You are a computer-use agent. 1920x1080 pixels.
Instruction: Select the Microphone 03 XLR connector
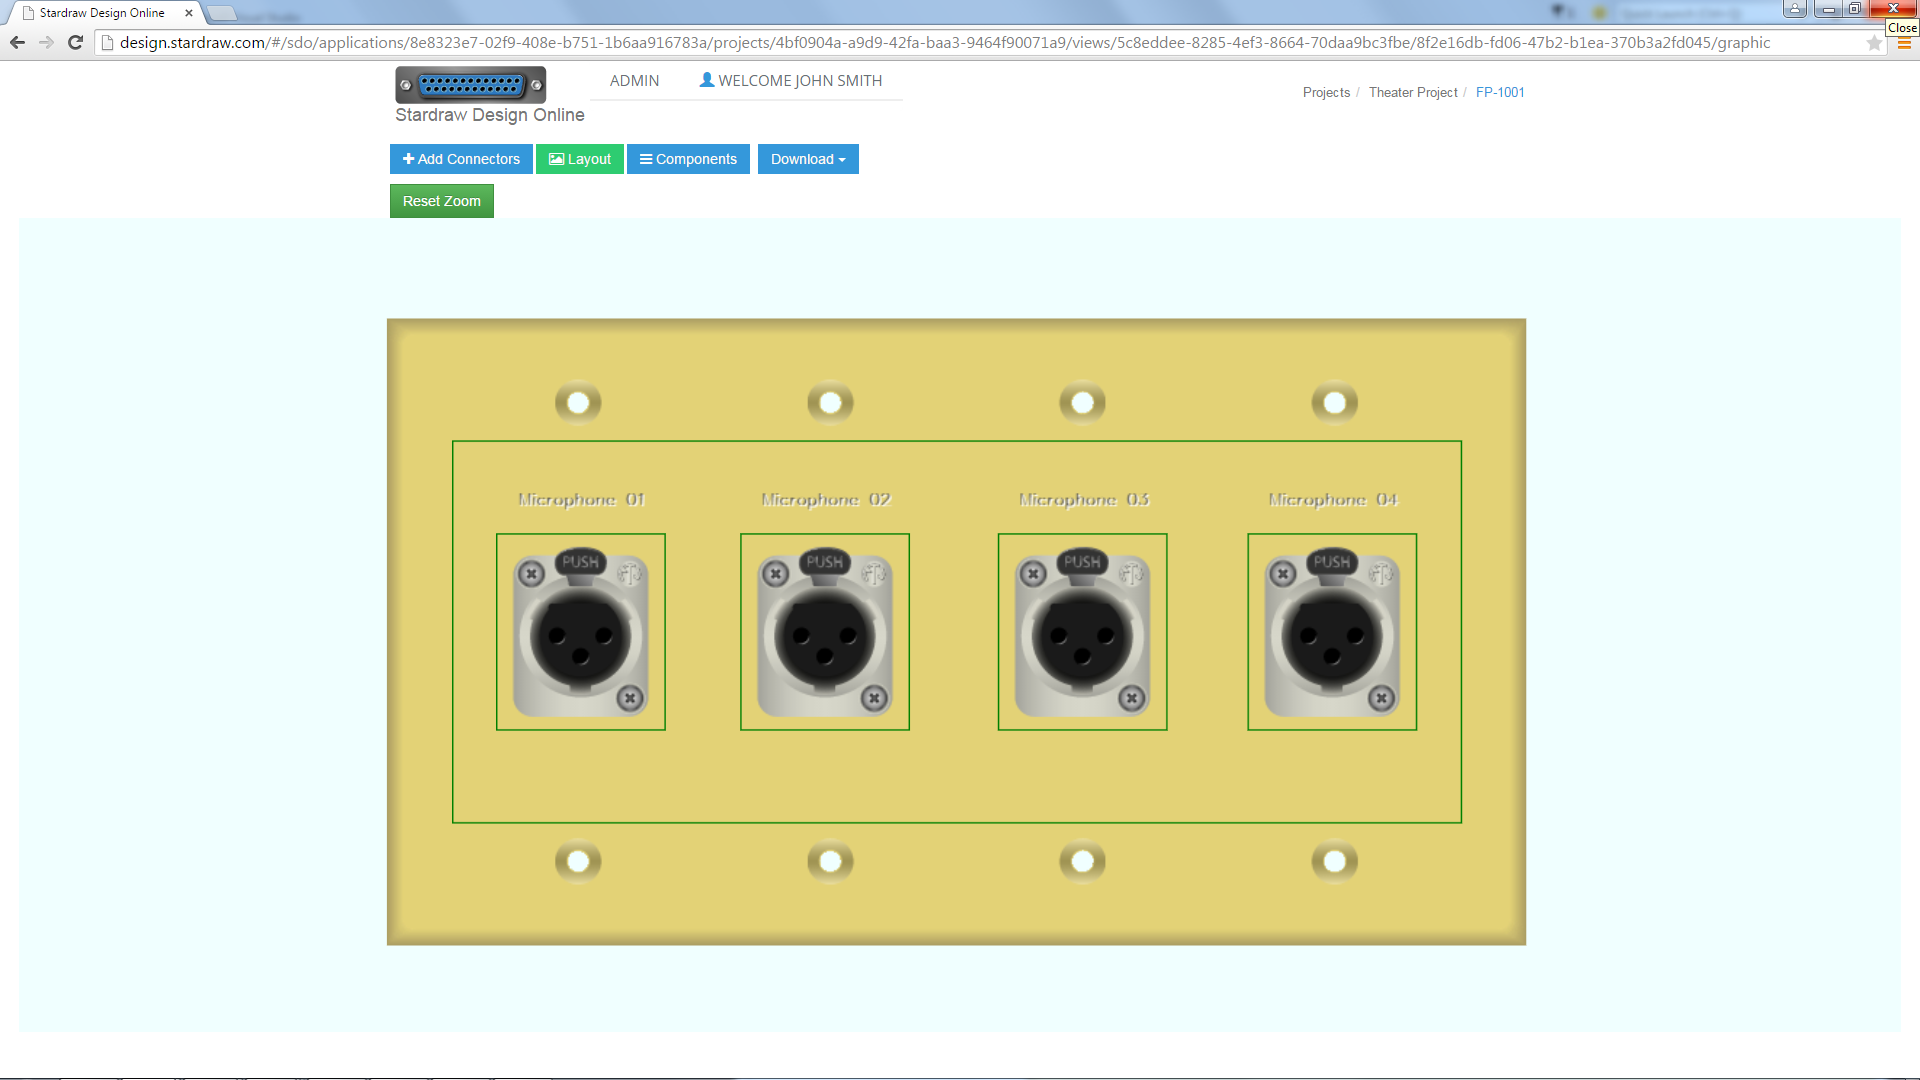[1082, 633]
